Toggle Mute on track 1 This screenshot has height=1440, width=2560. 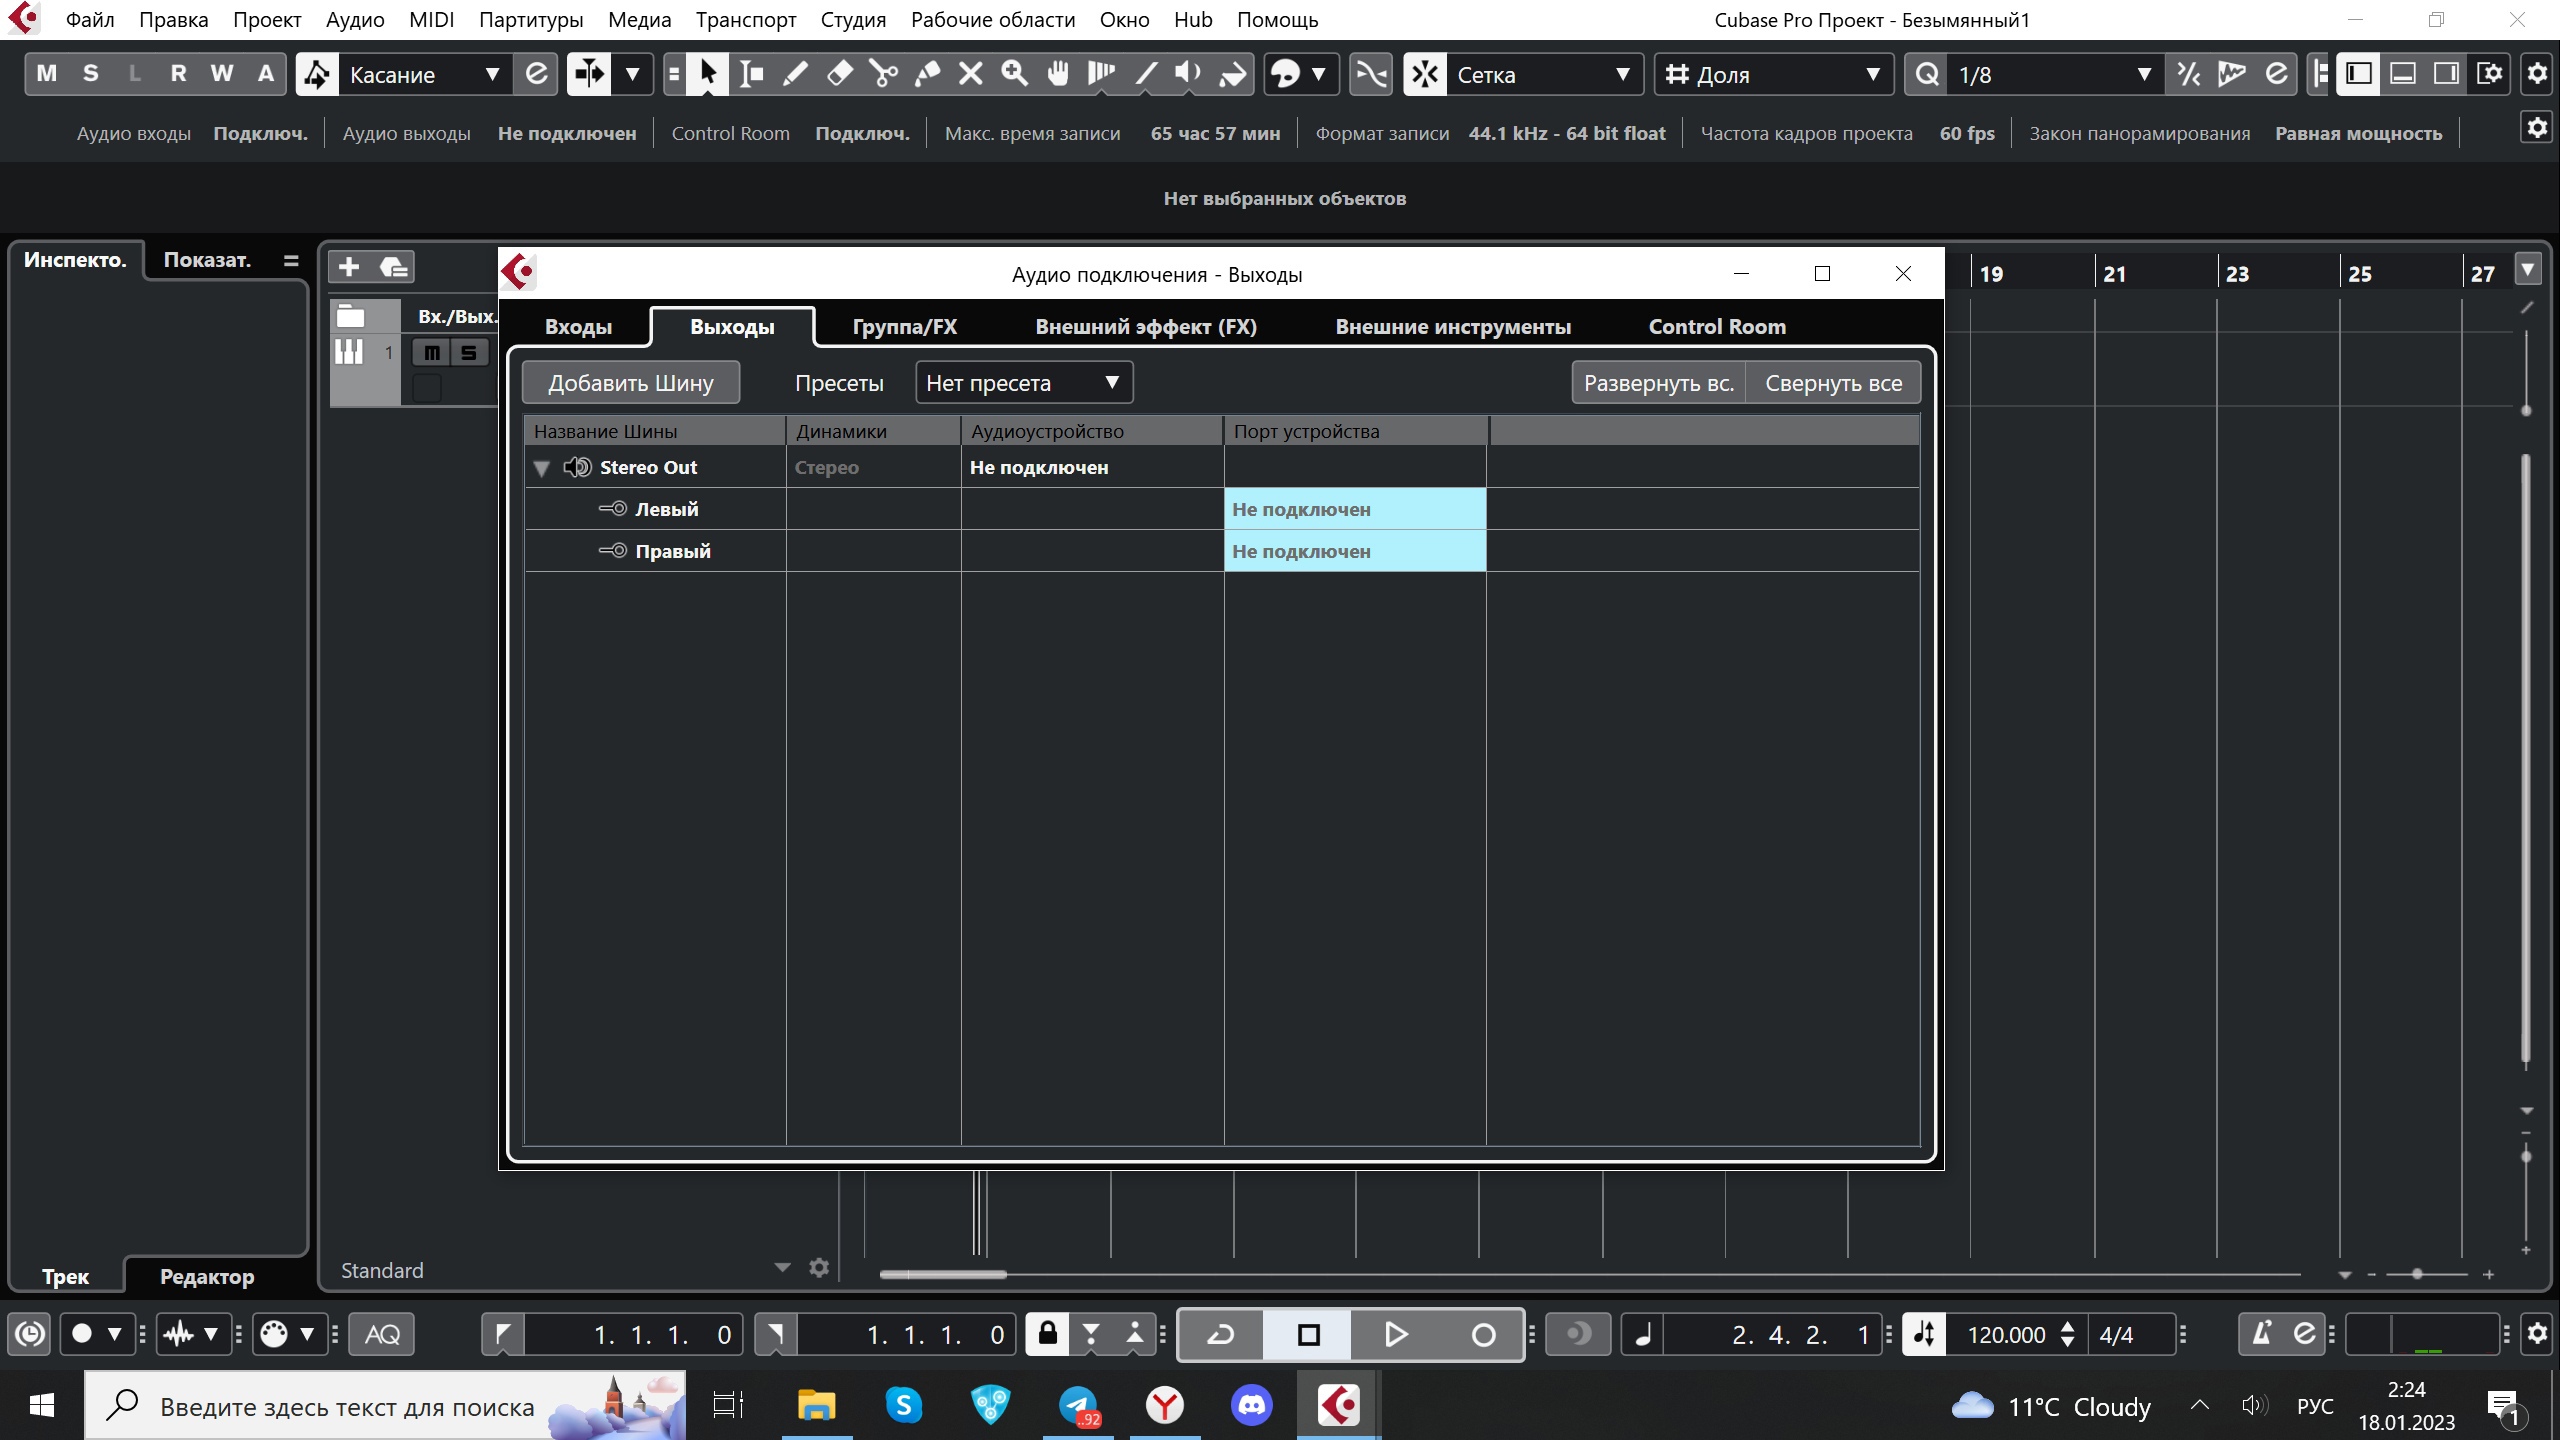coord(431,352)
